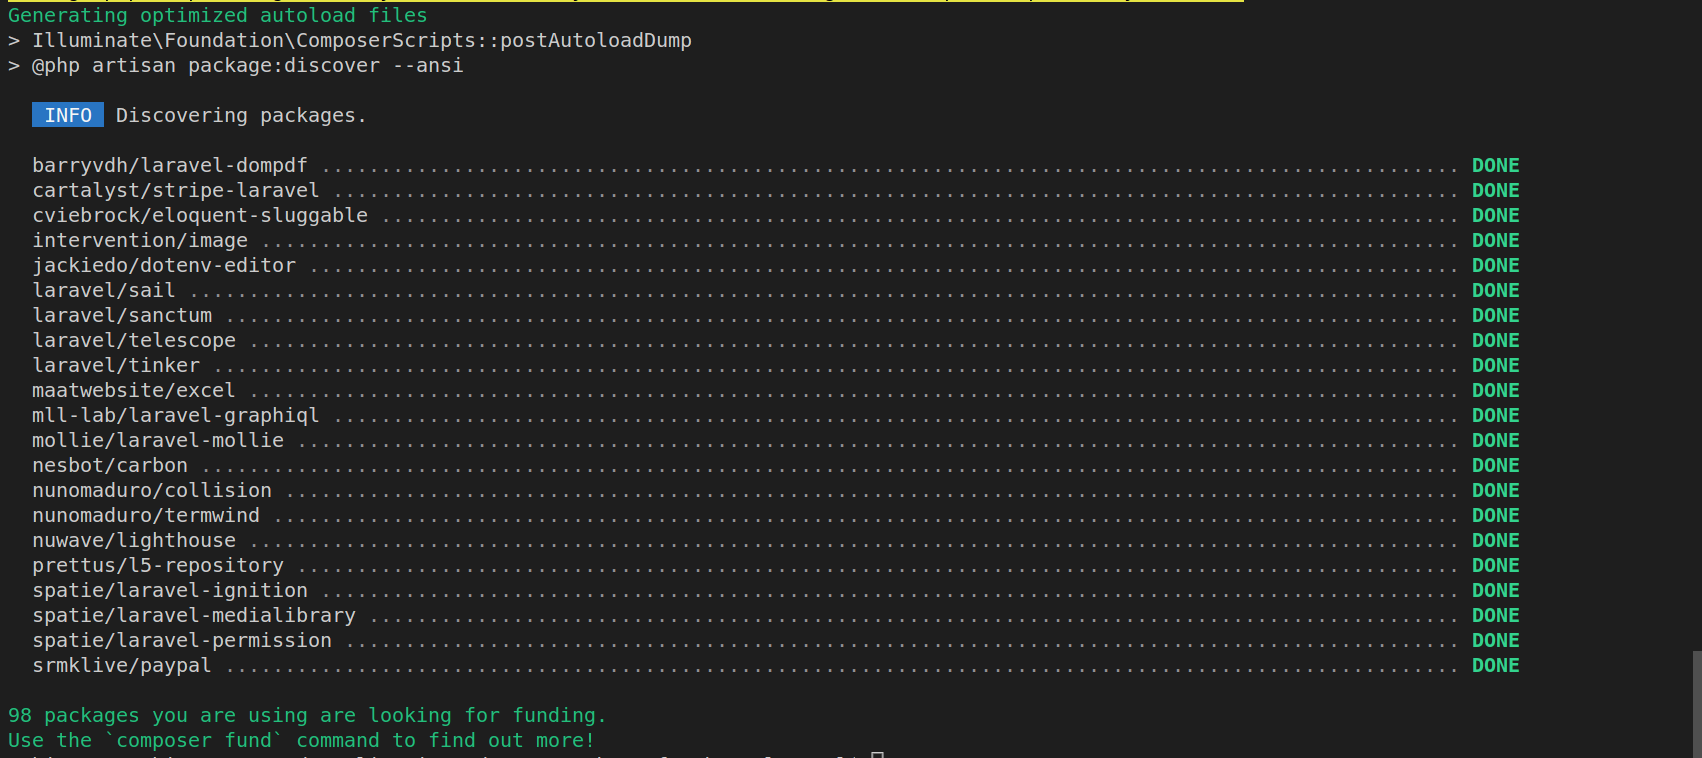The image size is (1702, 758).
Task: Click the terminal's vertical scrollbar thumb
Action: [1696, 703]
